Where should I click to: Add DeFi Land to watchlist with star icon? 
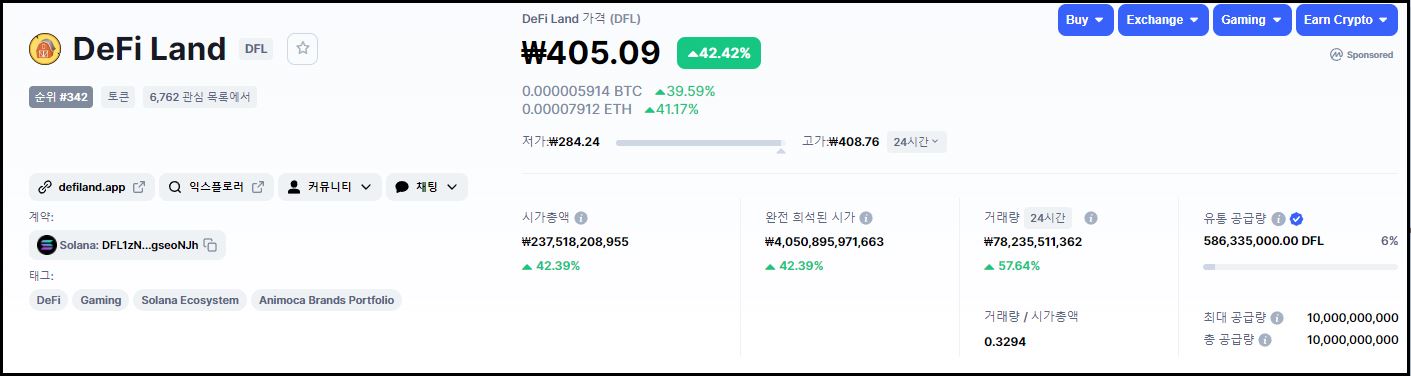pos(303,49)
